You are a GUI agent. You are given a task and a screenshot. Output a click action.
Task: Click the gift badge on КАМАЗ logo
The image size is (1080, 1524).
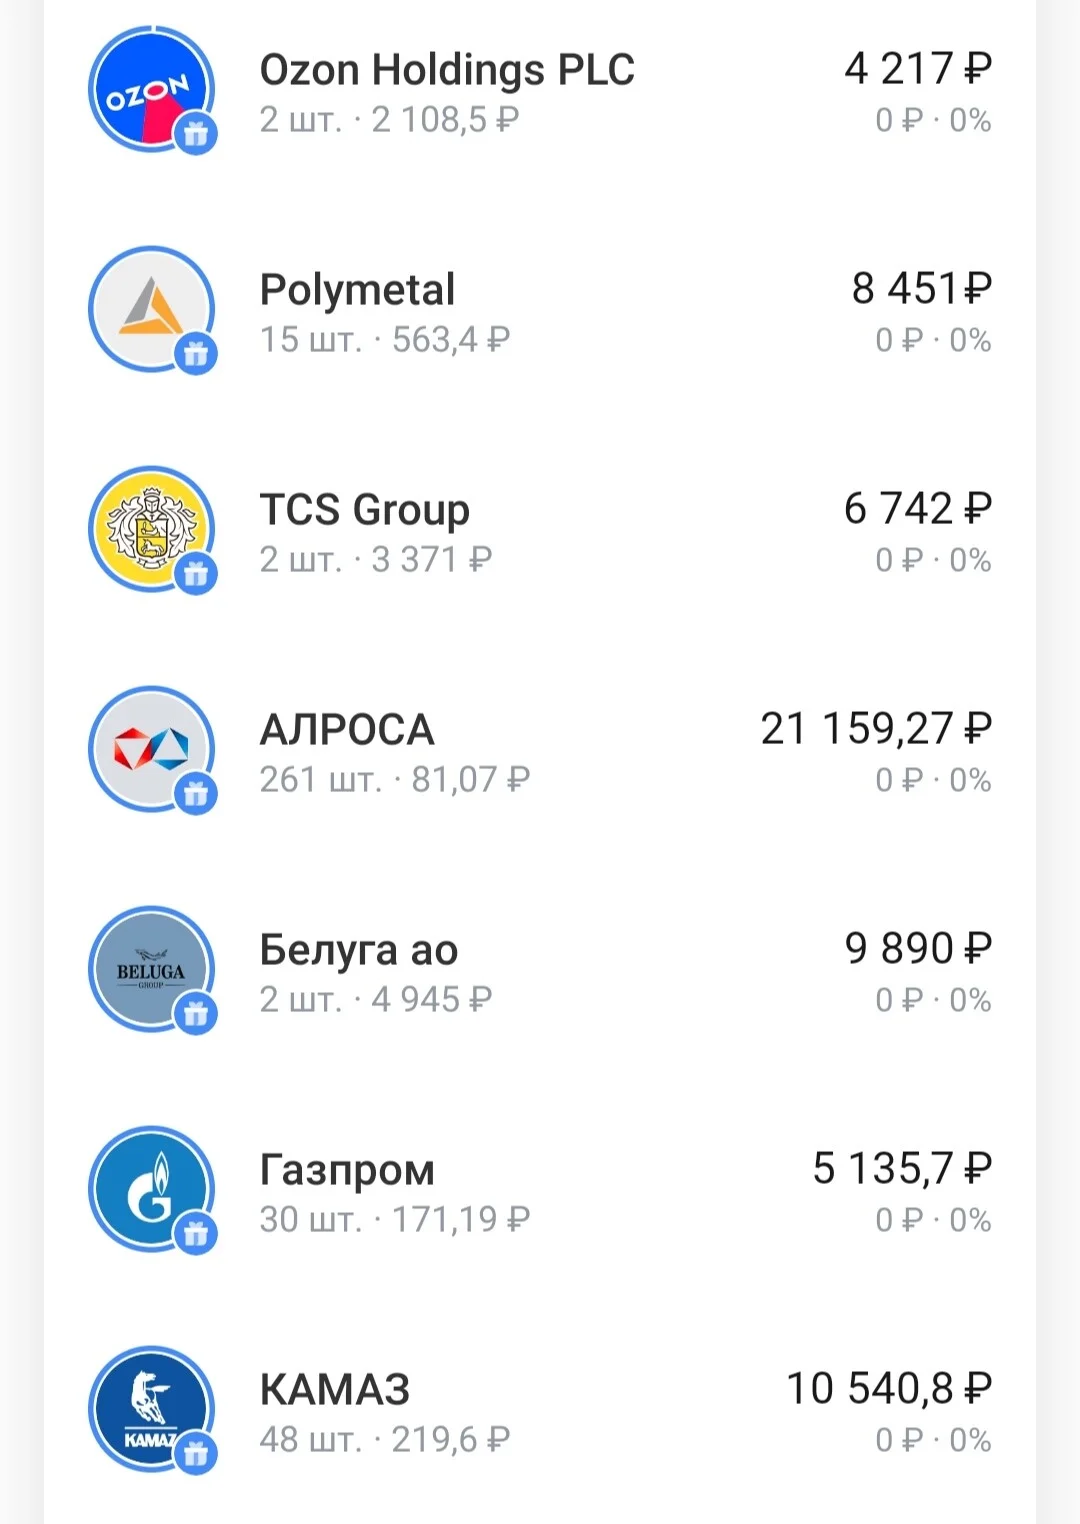(x=196, y=1453)
